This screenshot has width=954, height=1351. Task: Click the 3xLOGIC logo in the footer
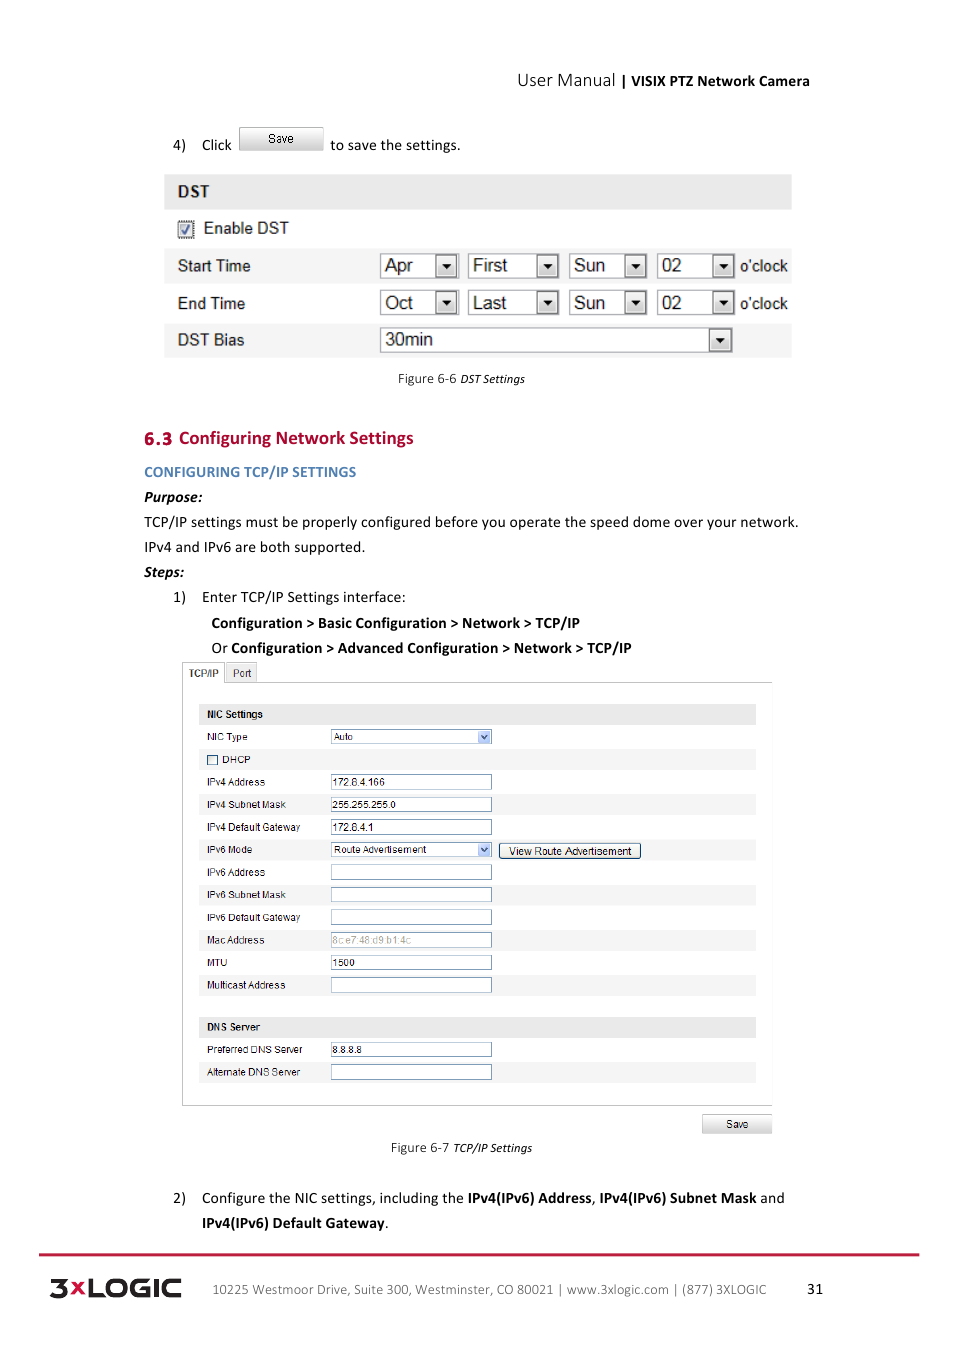click(x=116, y=1288)
